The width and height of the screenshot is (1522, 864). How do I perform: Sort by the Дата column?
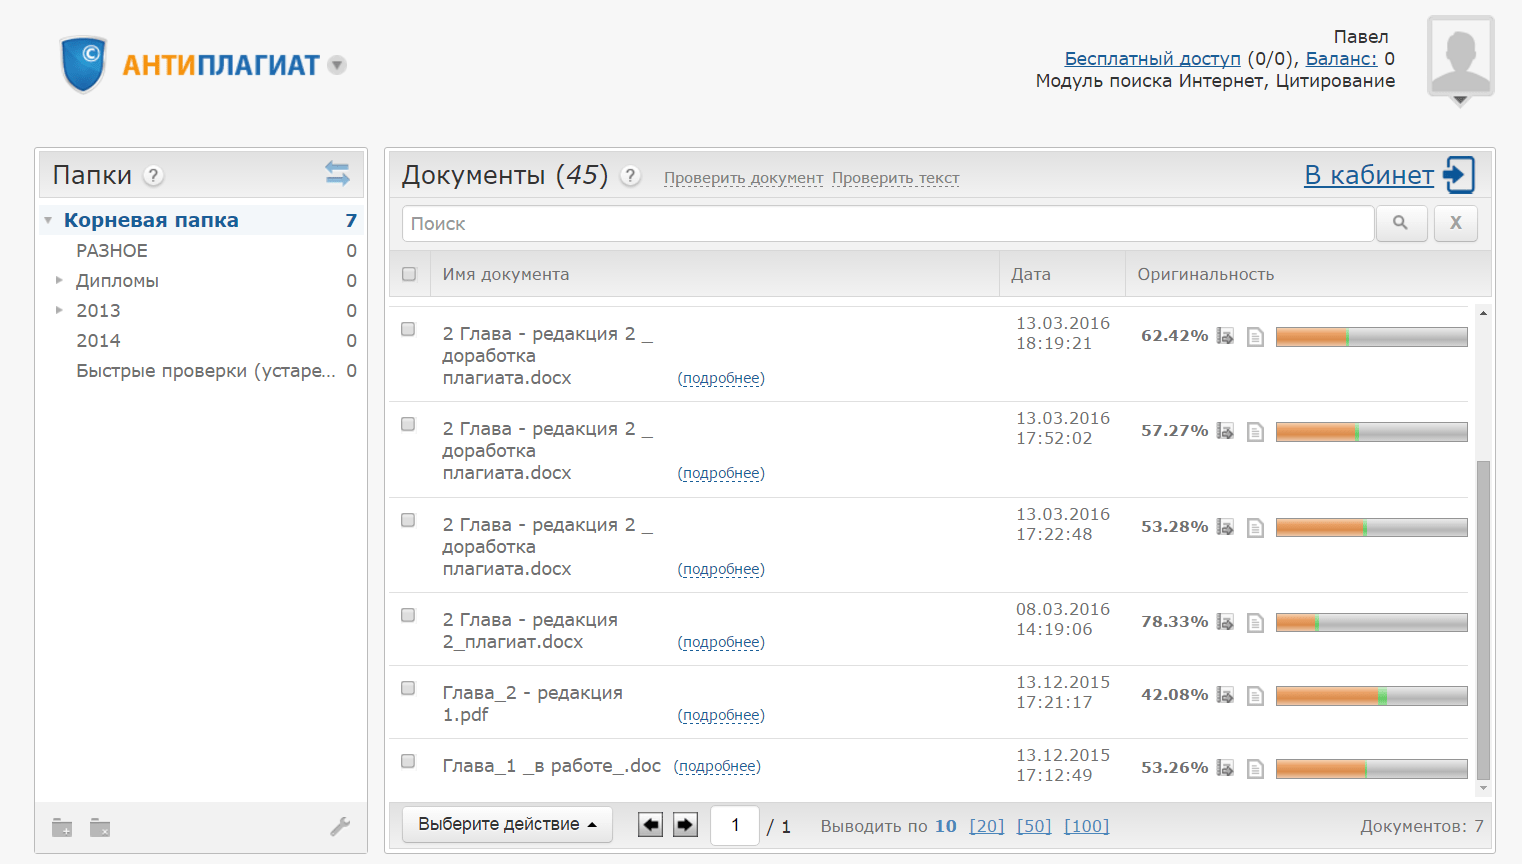tap(1031, 274)
